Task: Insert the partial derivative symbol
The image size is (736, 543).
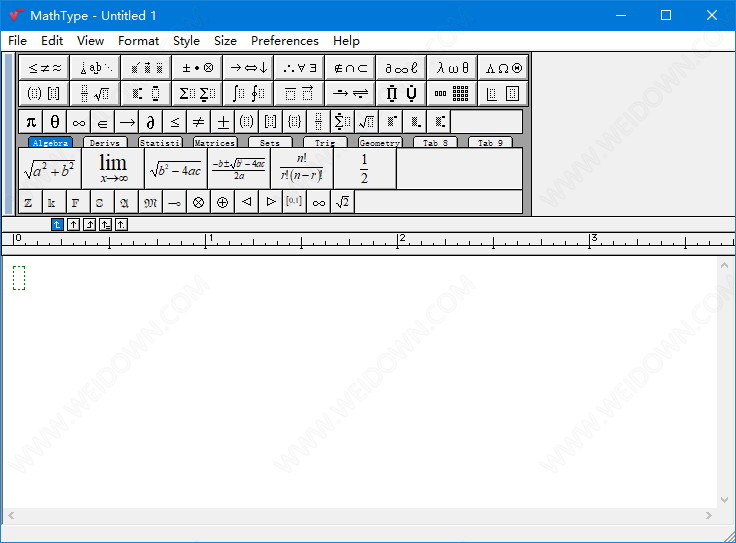Action: pyautogui.click(x=151, y=122)
